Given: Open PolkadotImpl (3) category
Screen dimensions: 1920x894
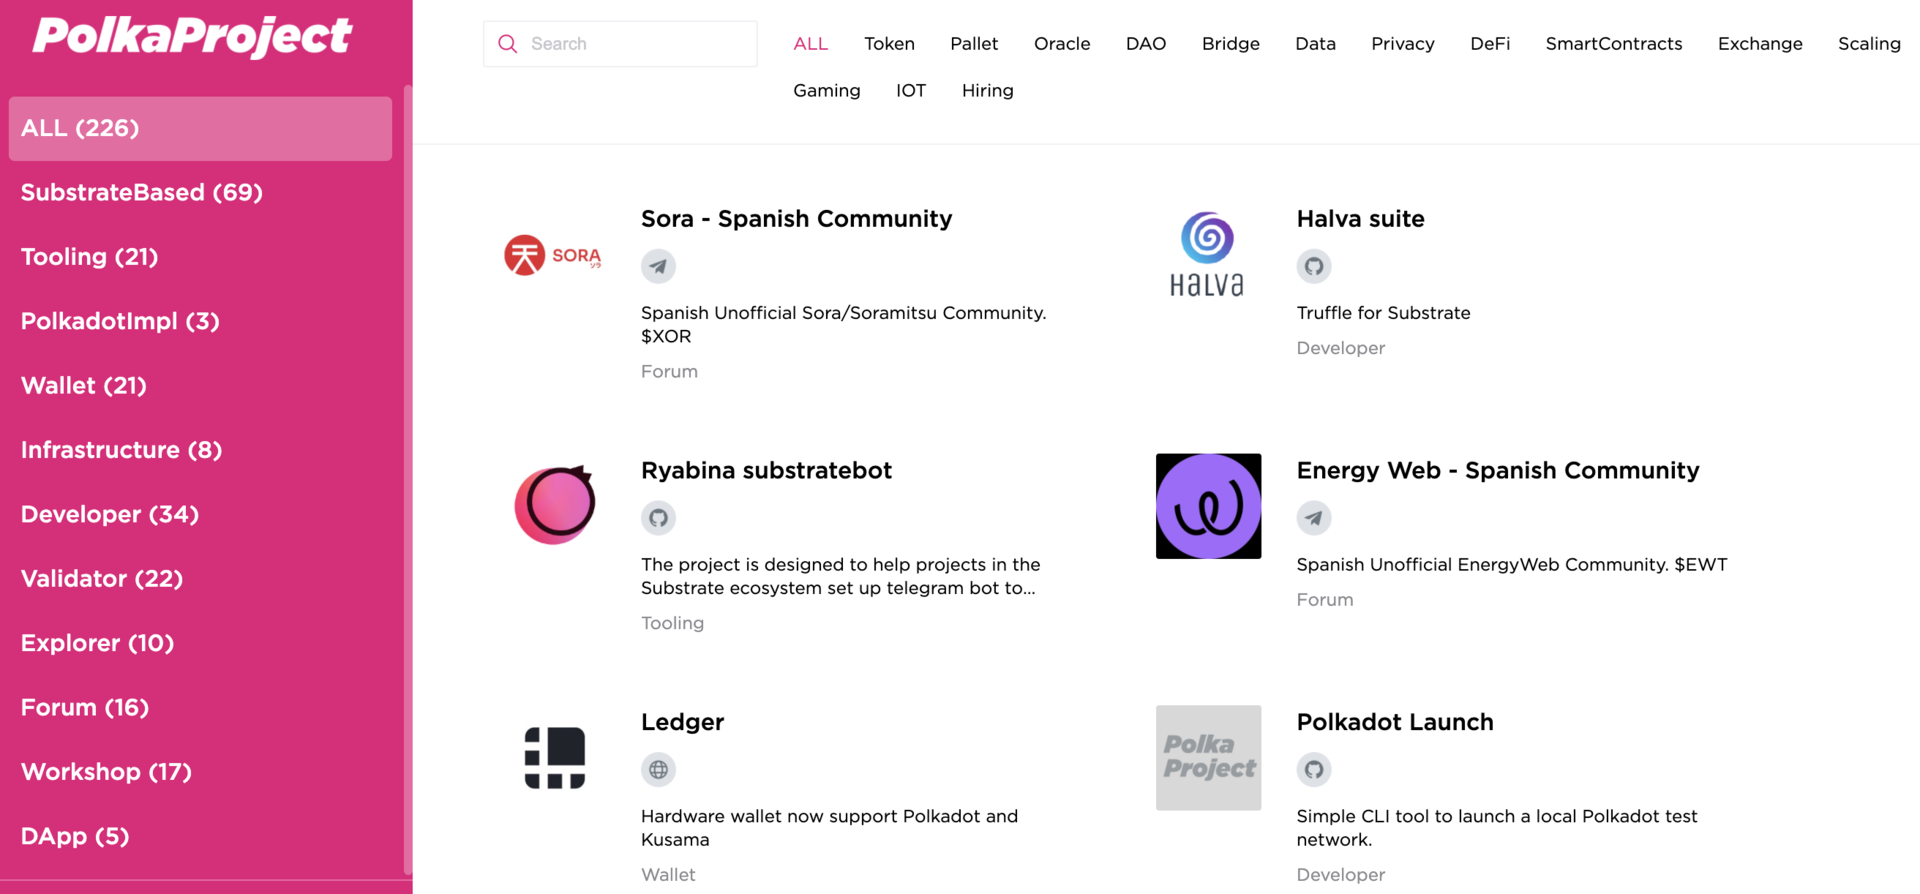Looking at the screenshot, I should [200, 321].
